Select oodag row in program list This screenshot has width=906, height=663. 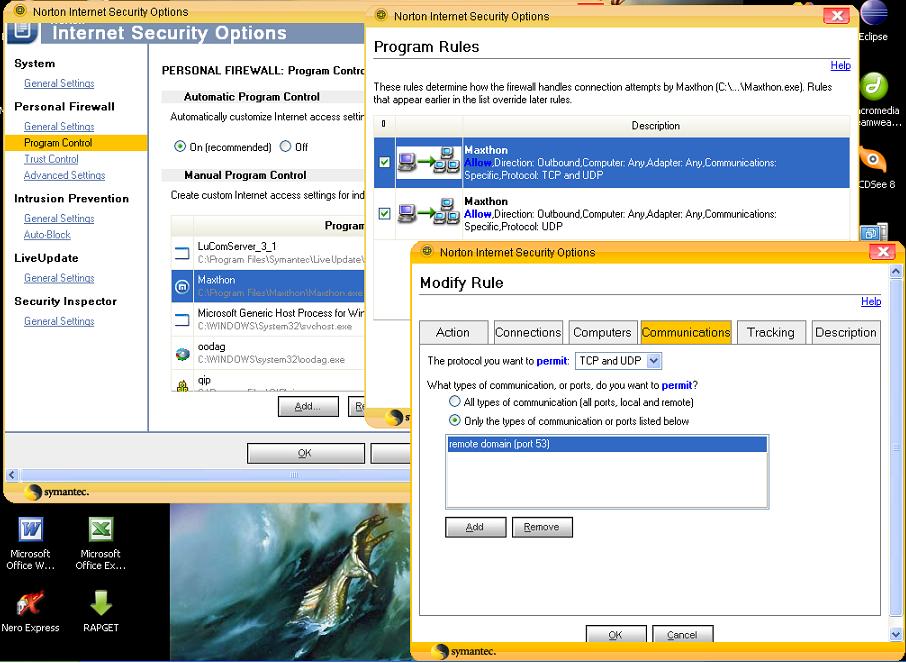point(268,353)
